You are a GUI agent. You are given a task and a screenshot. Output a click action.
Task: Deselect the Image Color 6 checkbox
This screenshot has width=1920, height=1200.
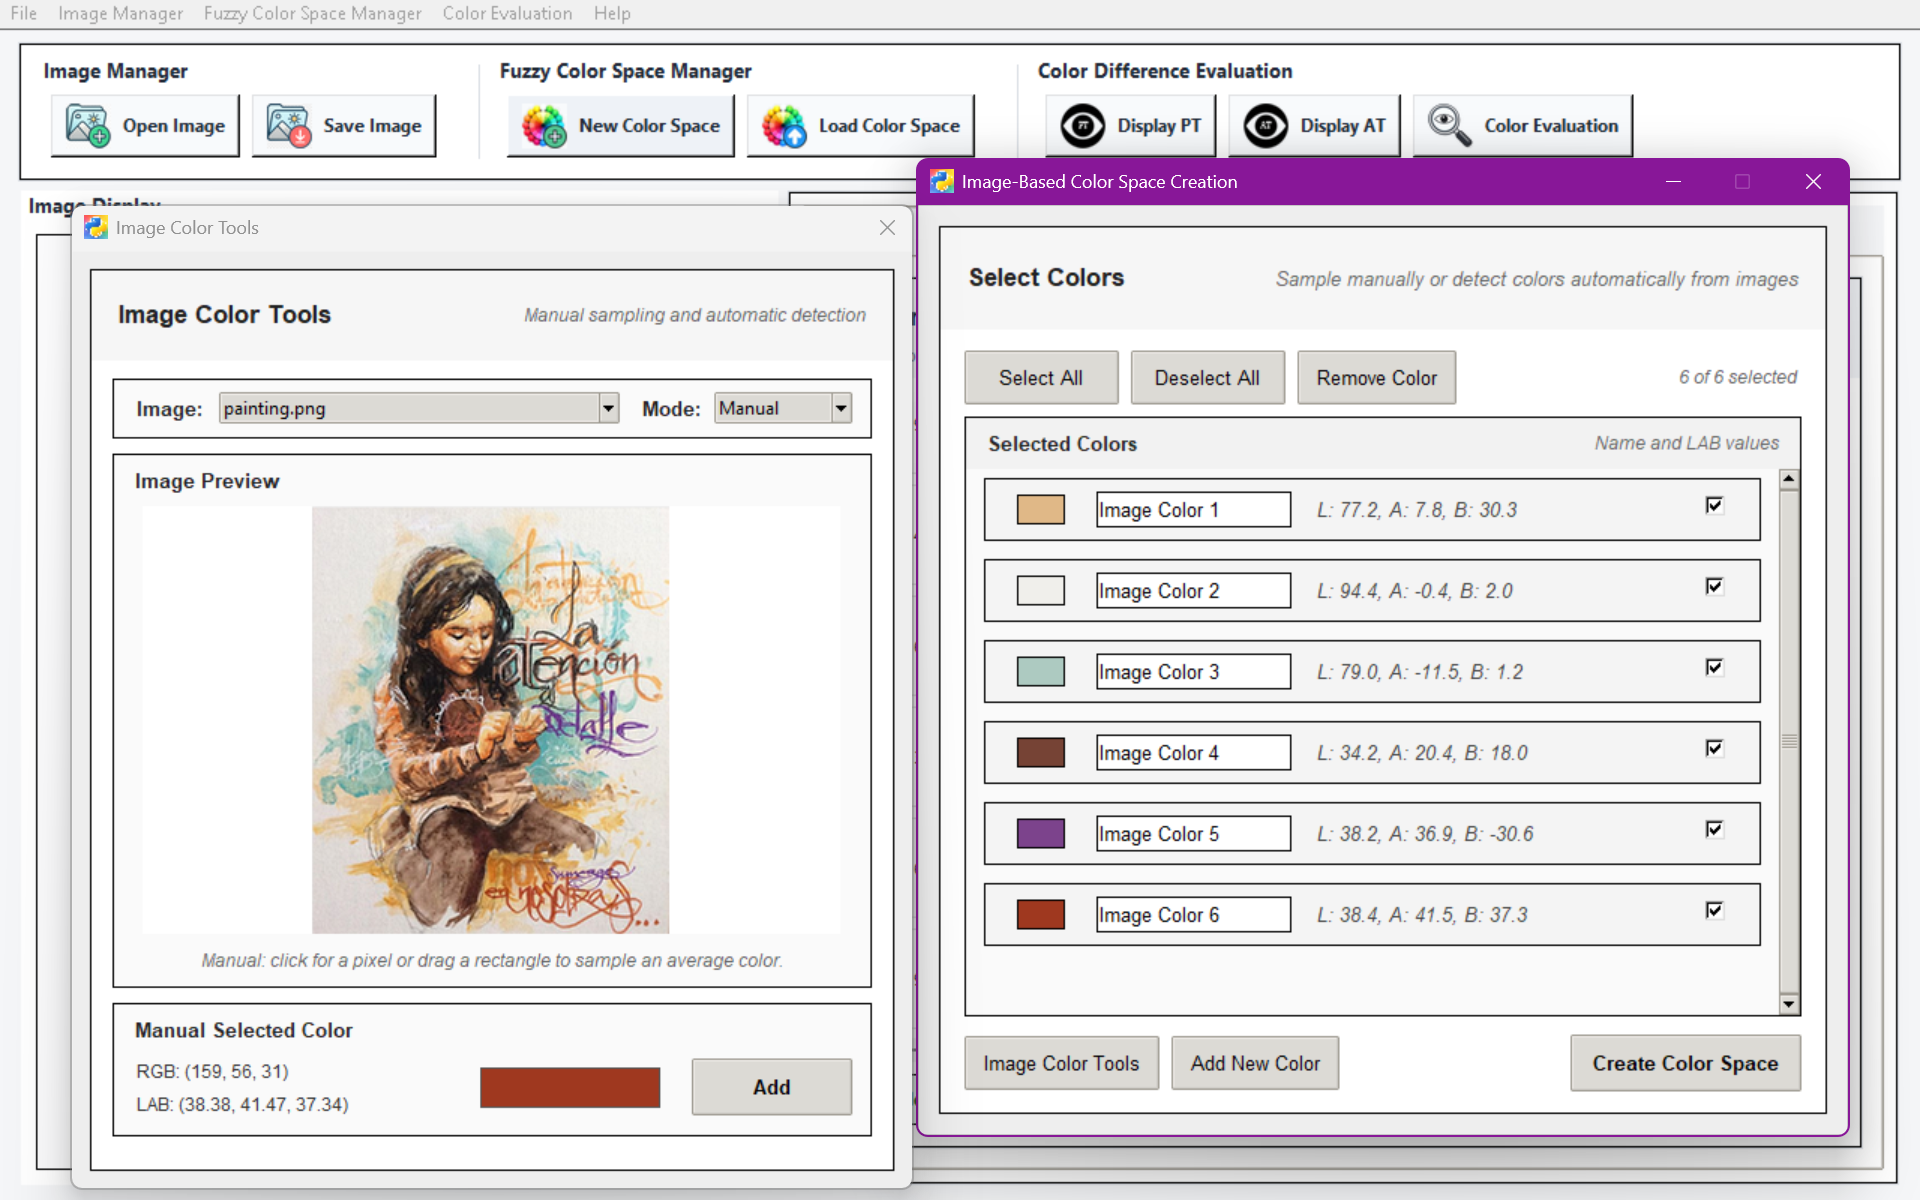tap(1714, 910)
